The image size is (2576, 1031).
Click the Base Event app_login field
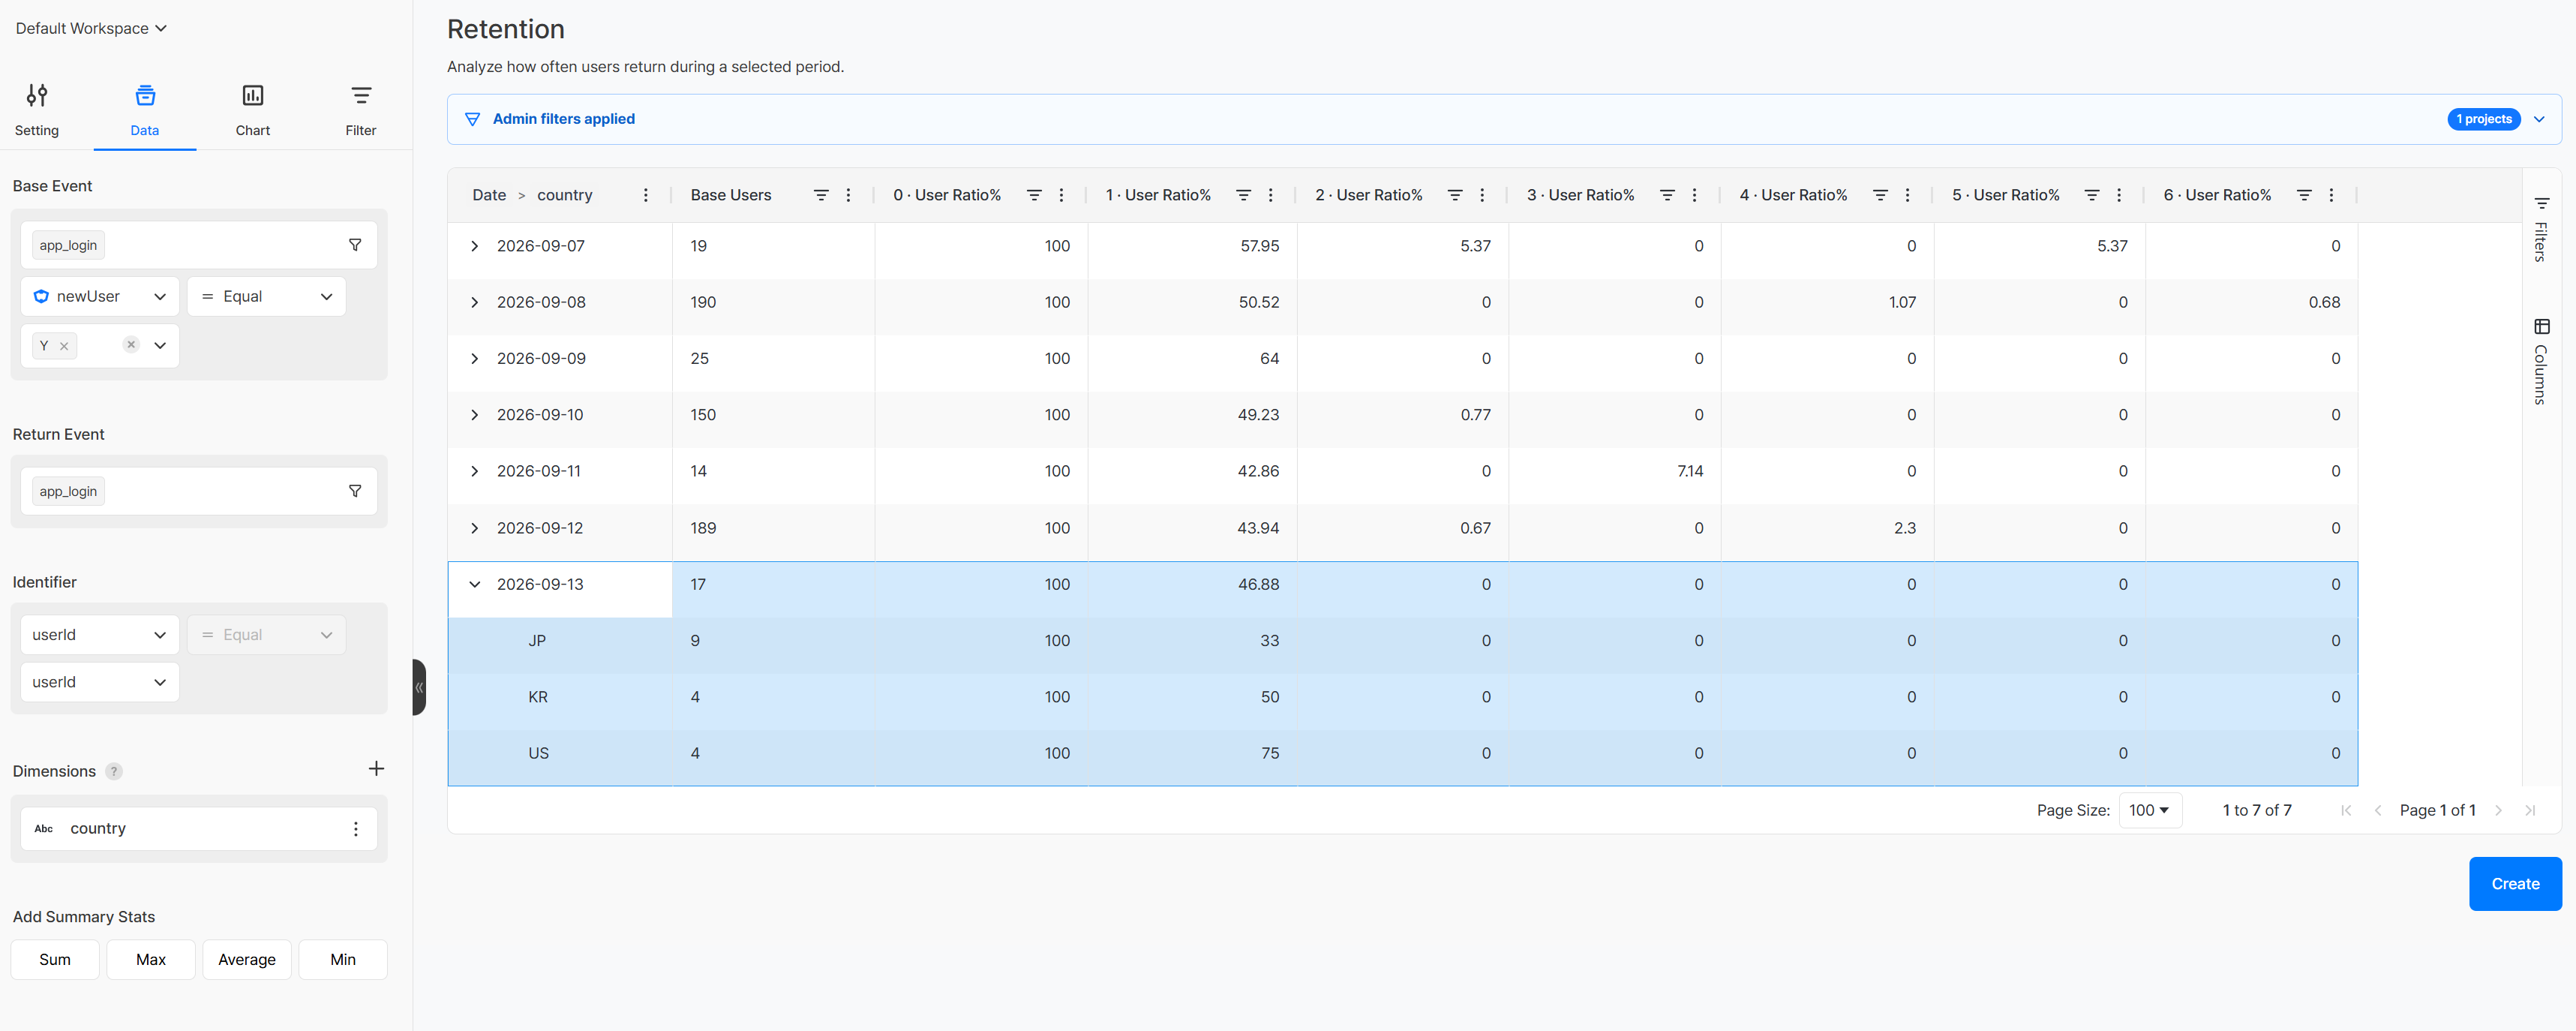click(199, 245)
